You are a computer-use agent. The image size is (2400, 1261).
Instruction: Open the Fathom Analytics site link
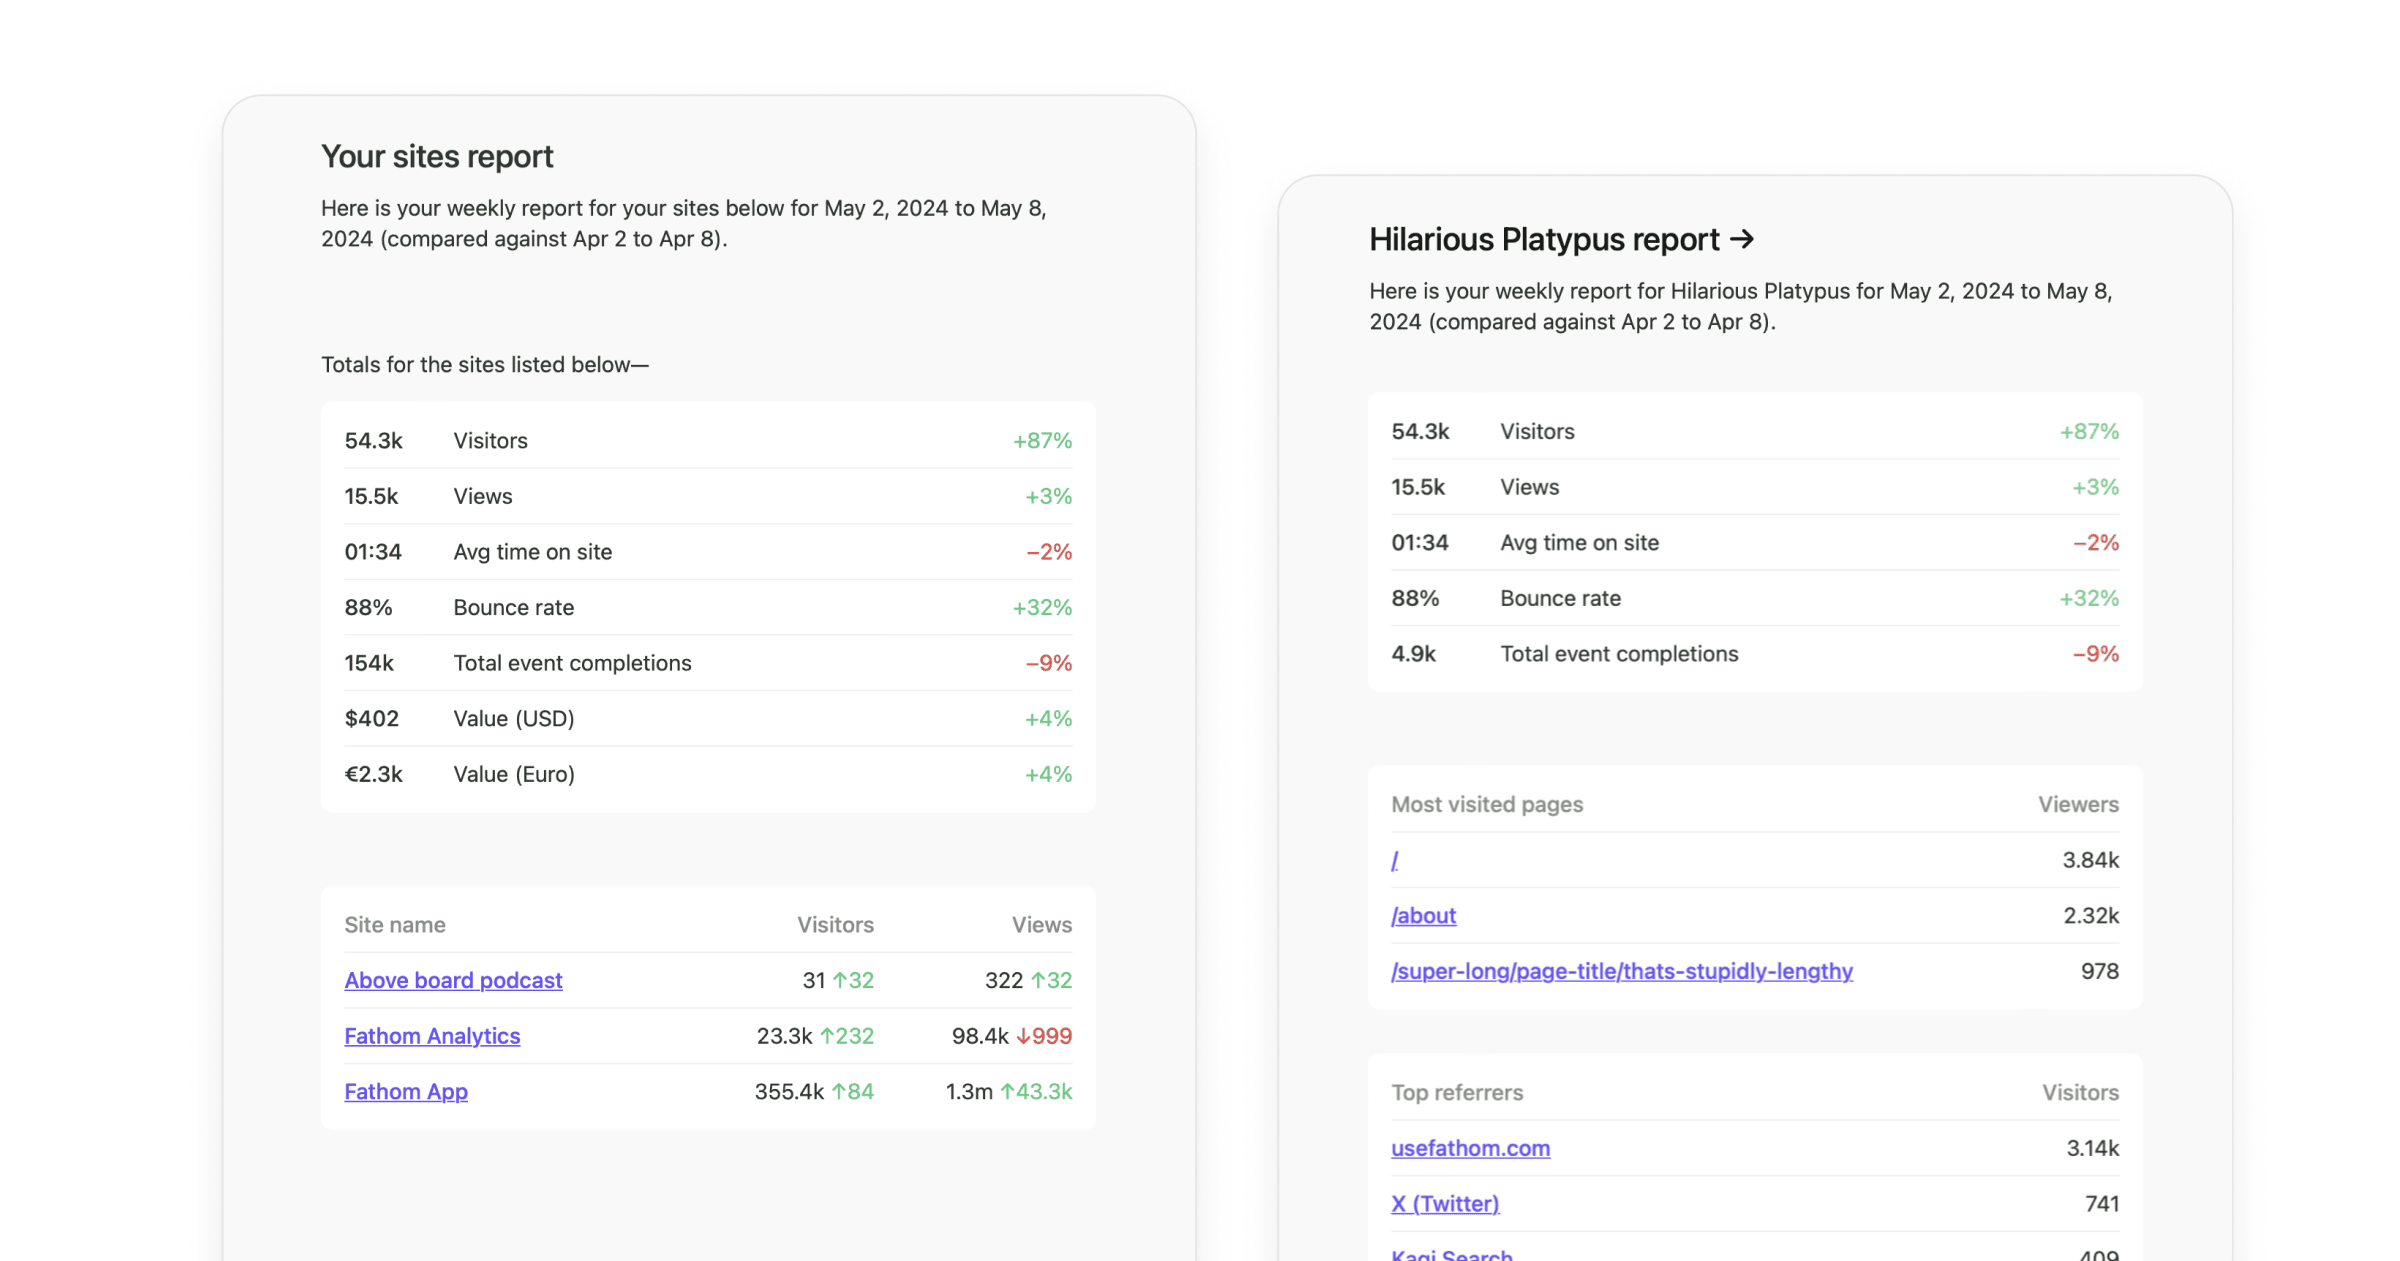432,1036
